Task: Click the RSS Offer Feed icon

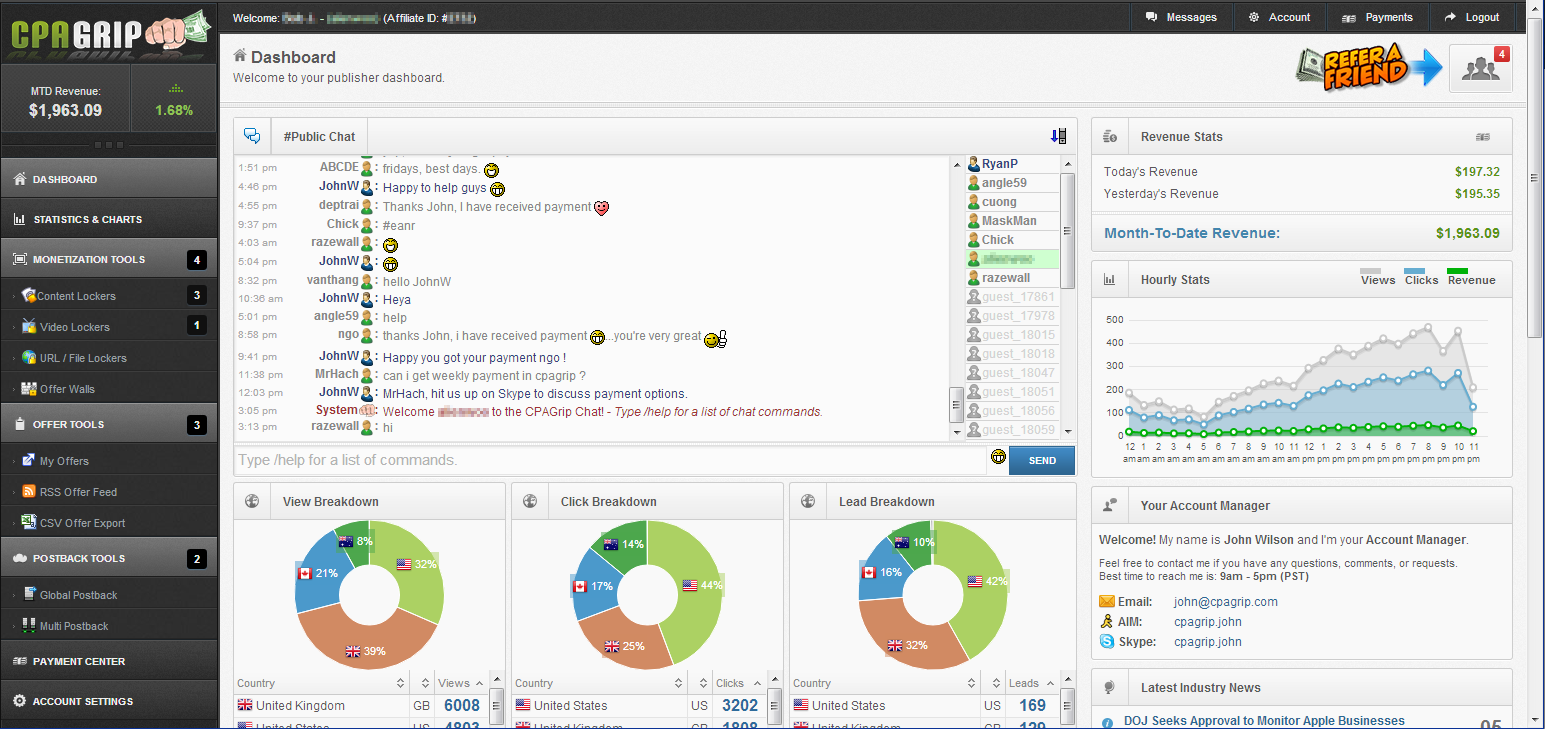Action: coord(29,492)
